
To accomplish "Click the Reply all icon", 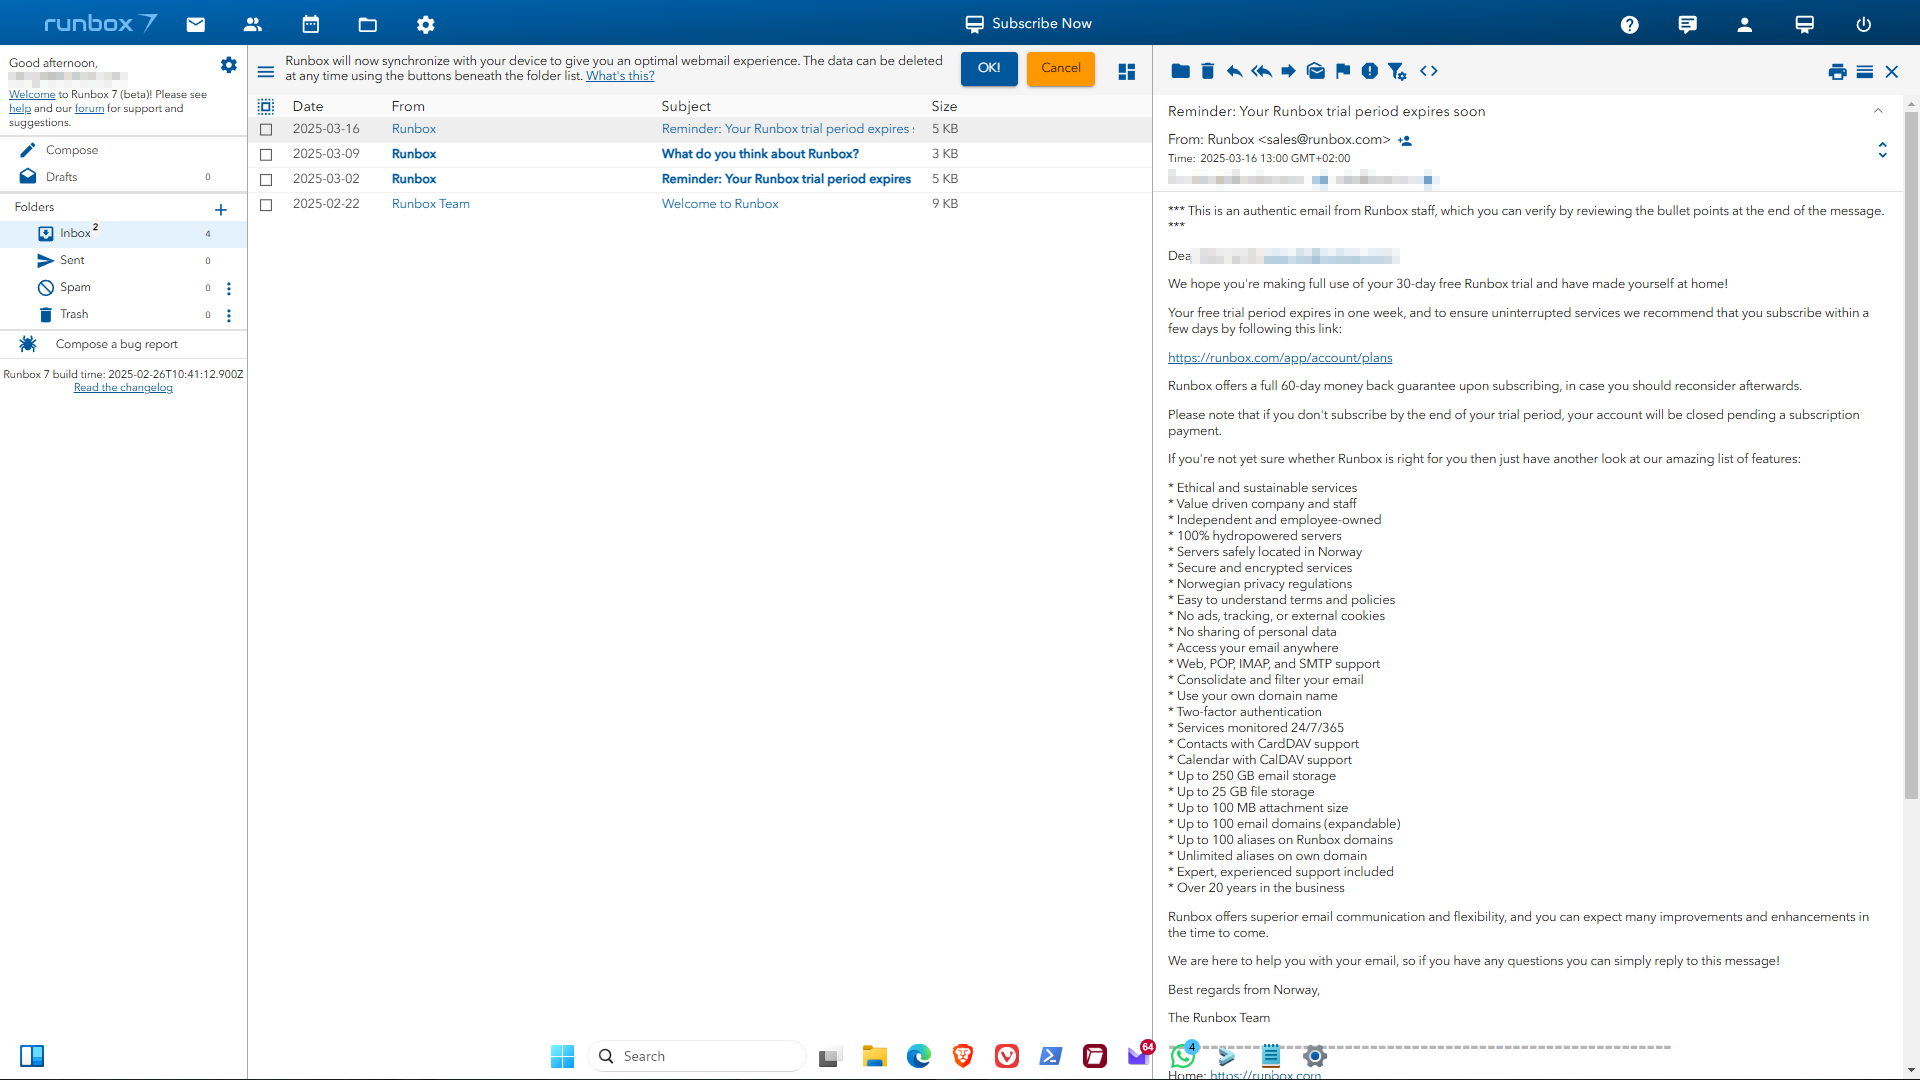I will [1261, 71].
